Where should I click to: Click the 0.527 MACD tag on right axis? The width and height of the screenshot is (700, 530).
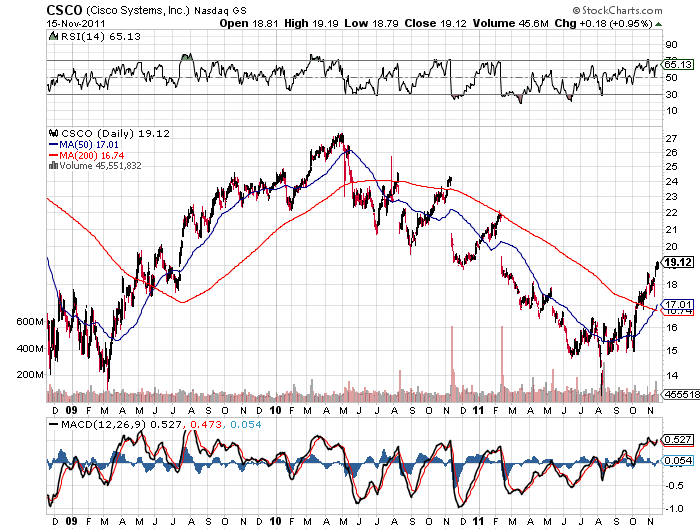point(677,440)
